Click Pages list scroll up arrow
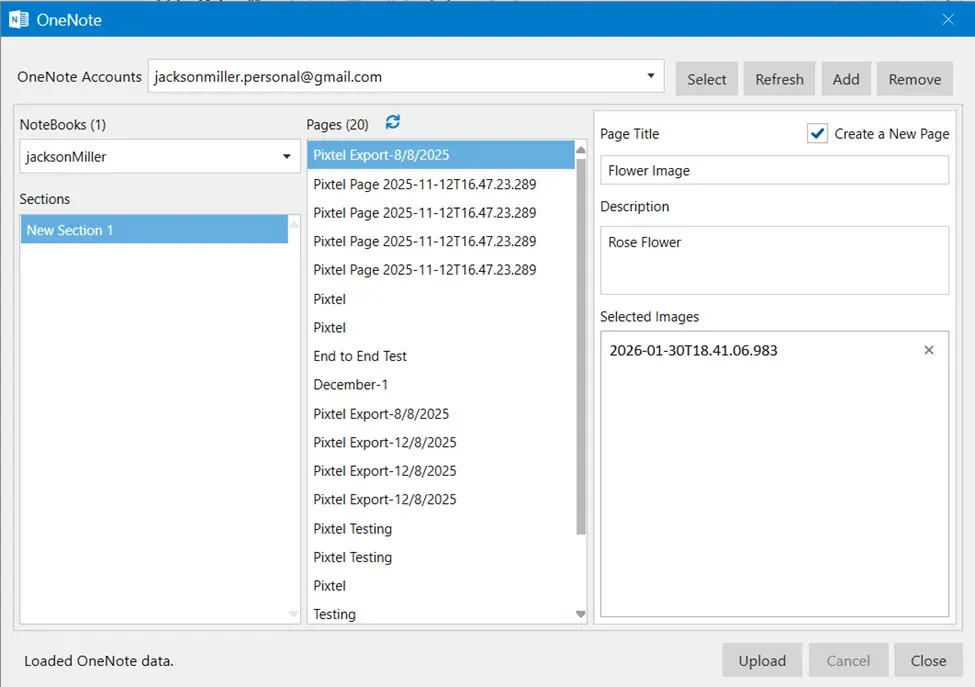 click(x=581, y=150)
